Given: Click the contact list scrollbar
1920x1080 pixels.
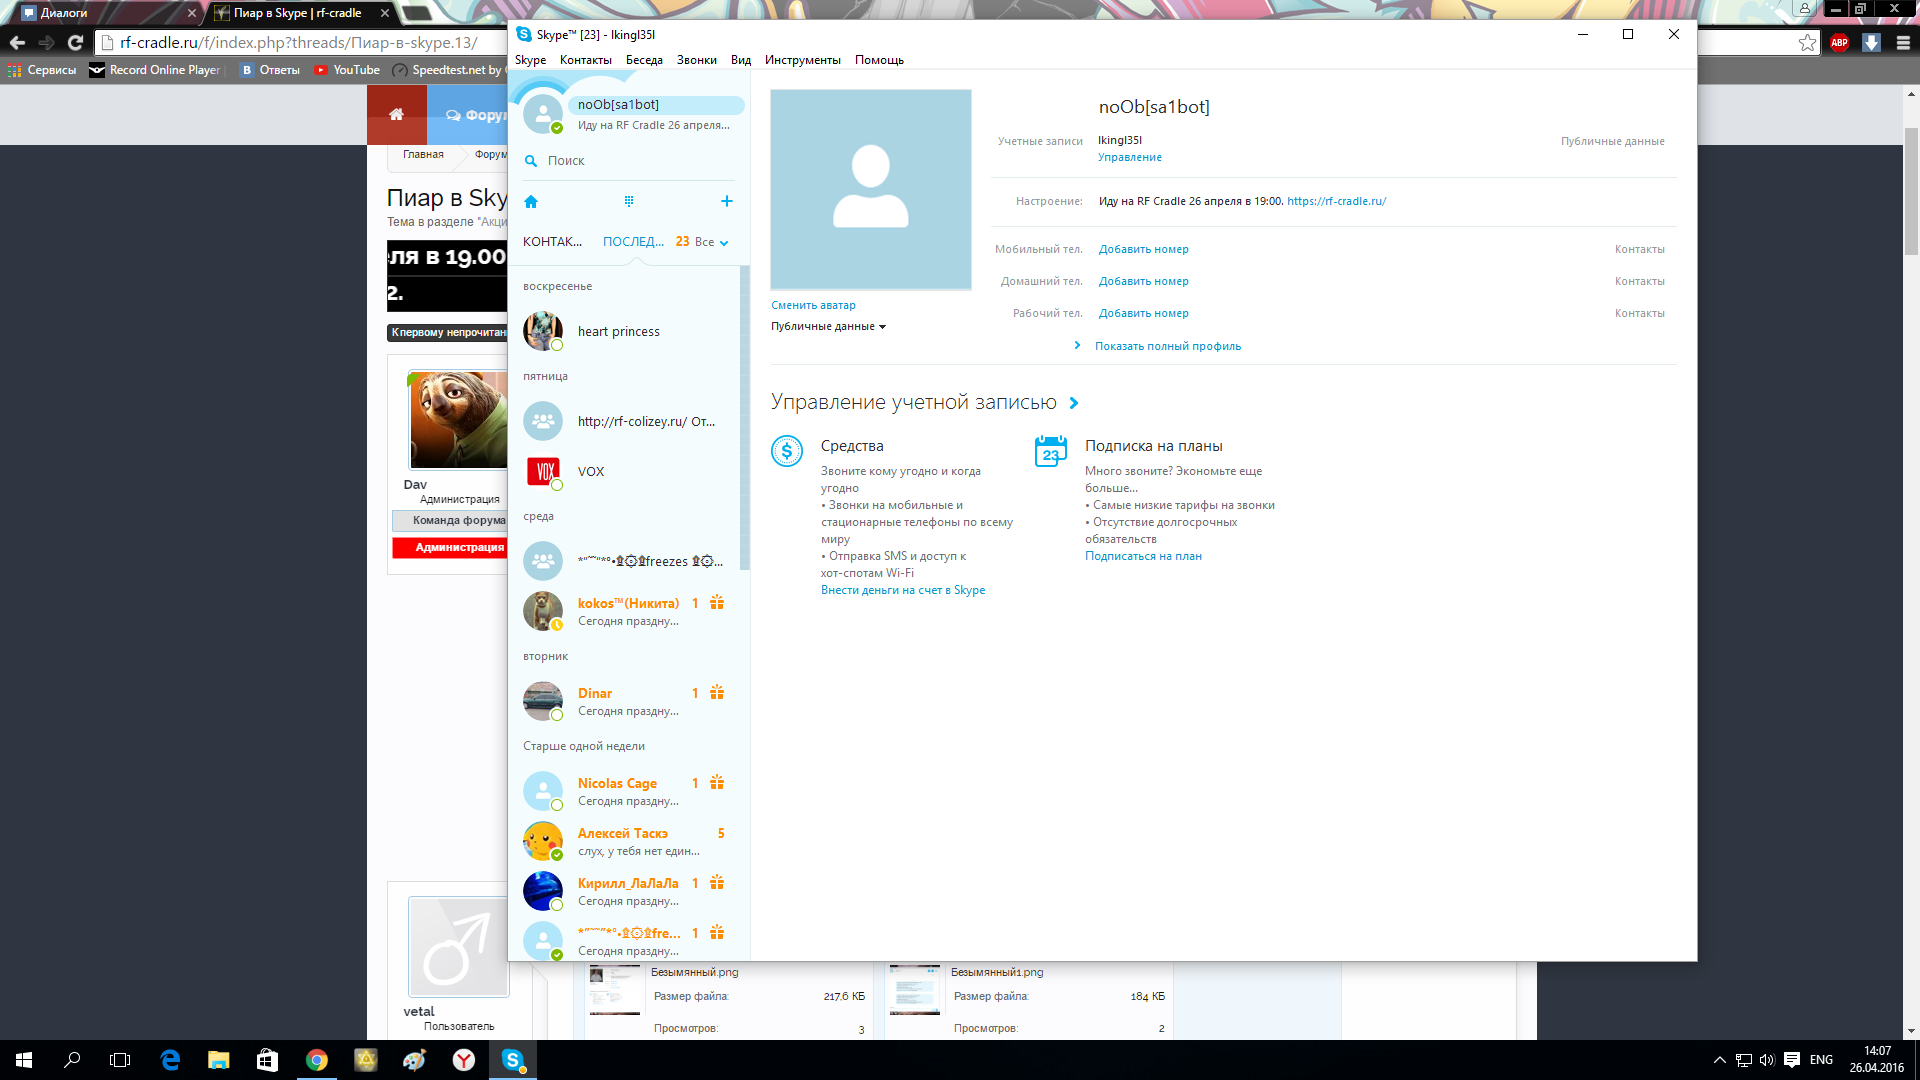Looking at the screenshot, I should tap(744, 420).
